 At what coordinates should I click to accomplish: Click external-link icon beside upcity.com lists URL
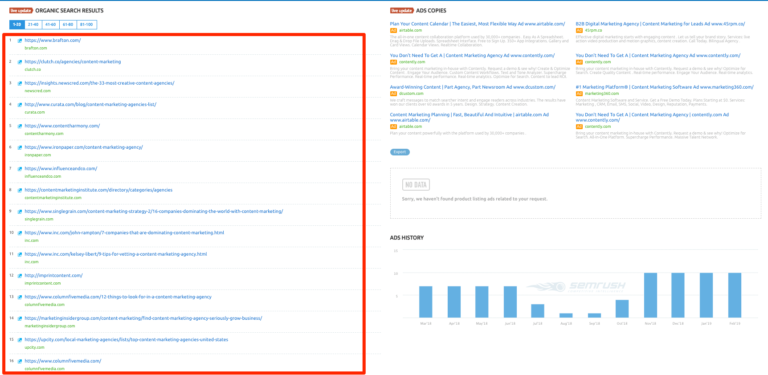click(20, 340)
